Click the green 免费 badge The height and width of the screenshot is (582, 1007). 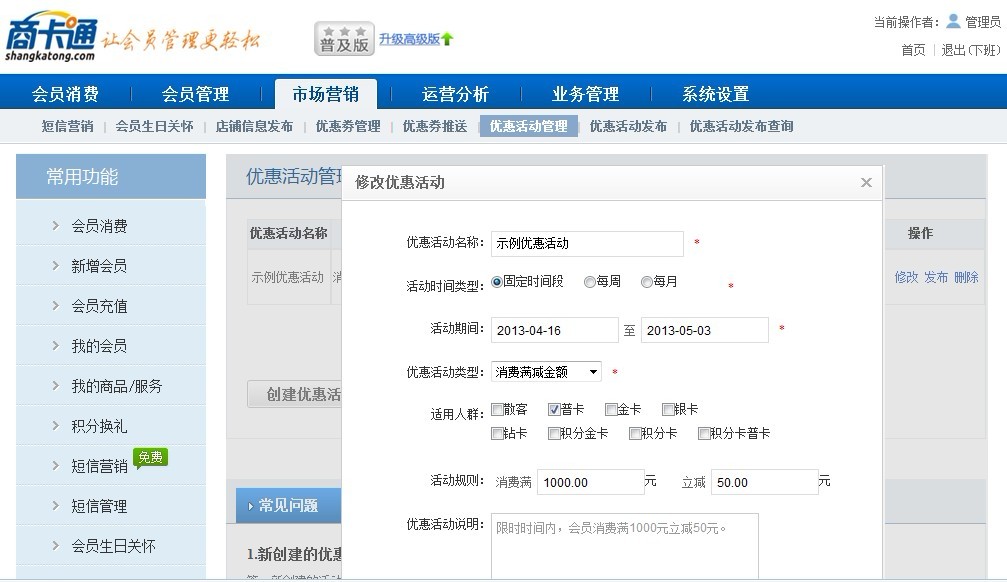152,458
